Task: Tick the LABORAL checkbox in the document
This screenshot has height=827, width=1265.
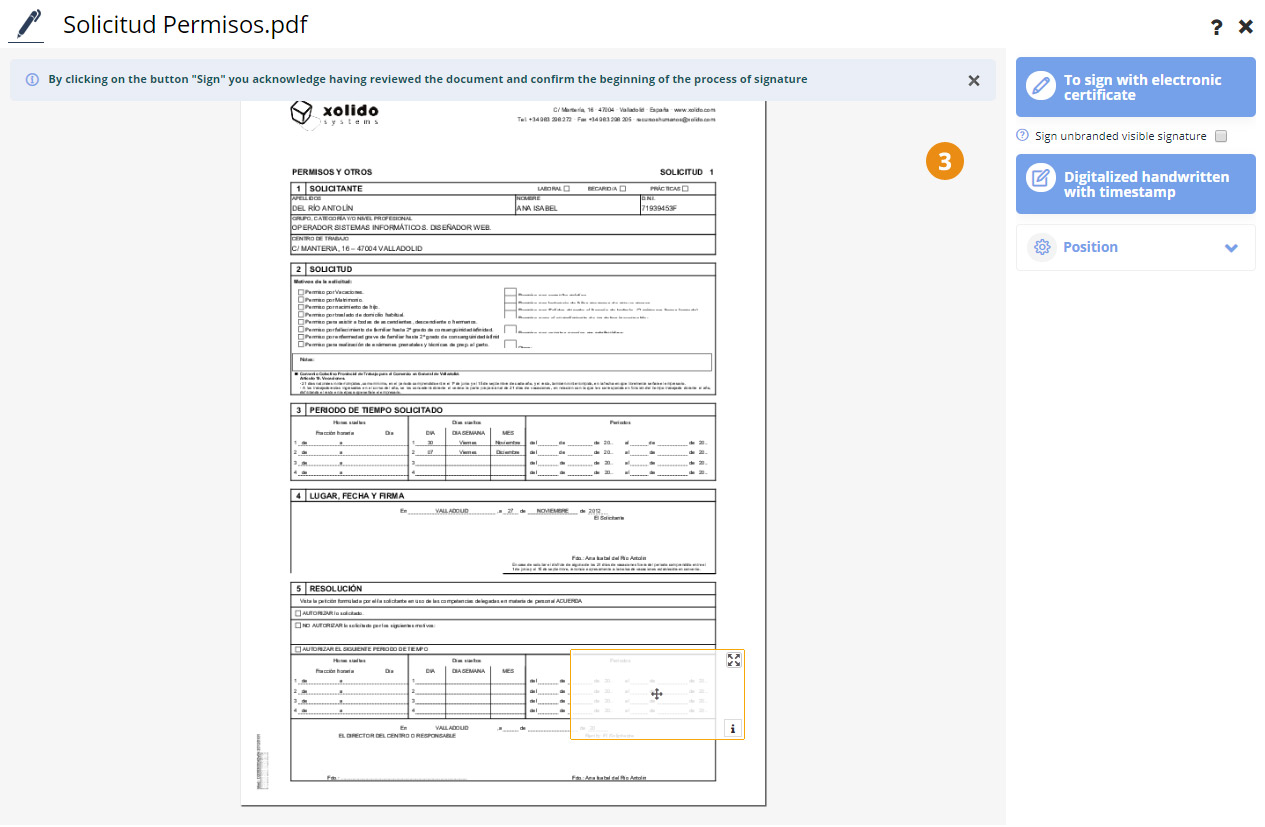Action: coord(567,188)
